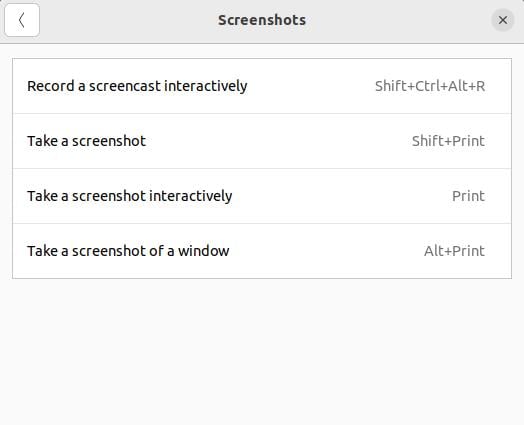
Task: Click blank space in the screenshot of a window row
Action: click(326, 251)
